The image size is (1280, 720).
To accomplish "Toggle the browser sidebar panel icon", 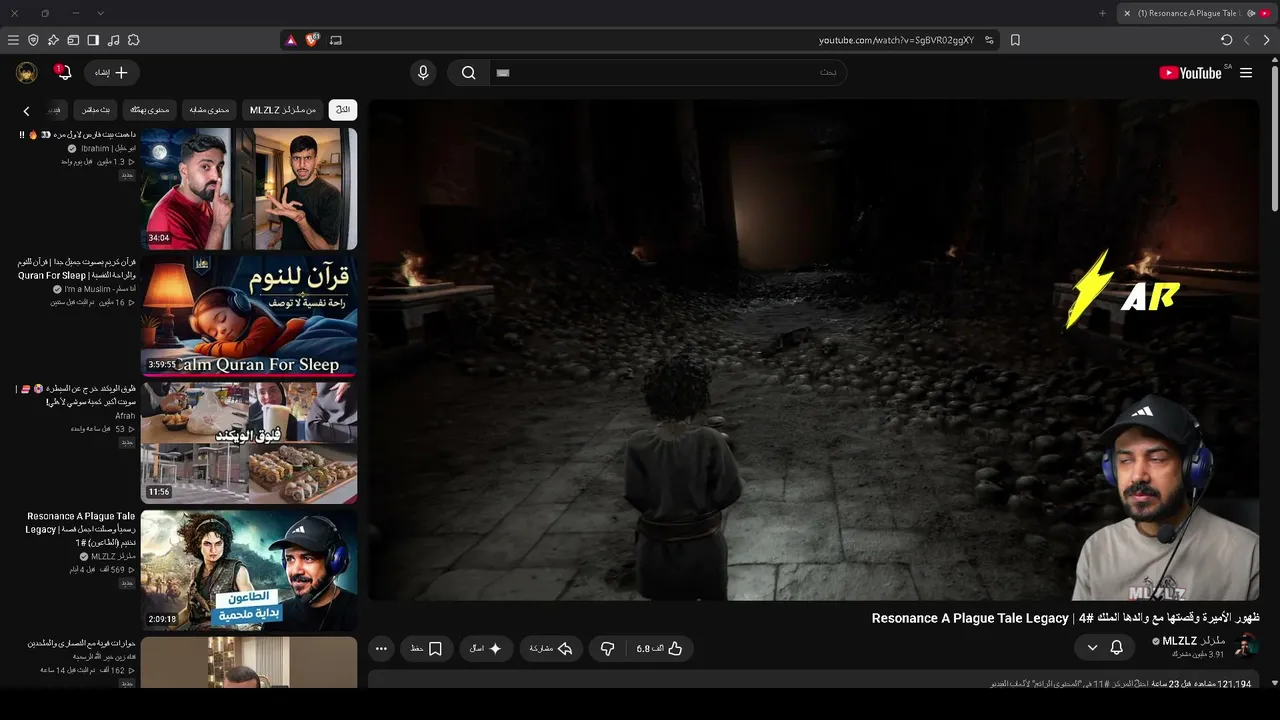I will tap(93, 40).
